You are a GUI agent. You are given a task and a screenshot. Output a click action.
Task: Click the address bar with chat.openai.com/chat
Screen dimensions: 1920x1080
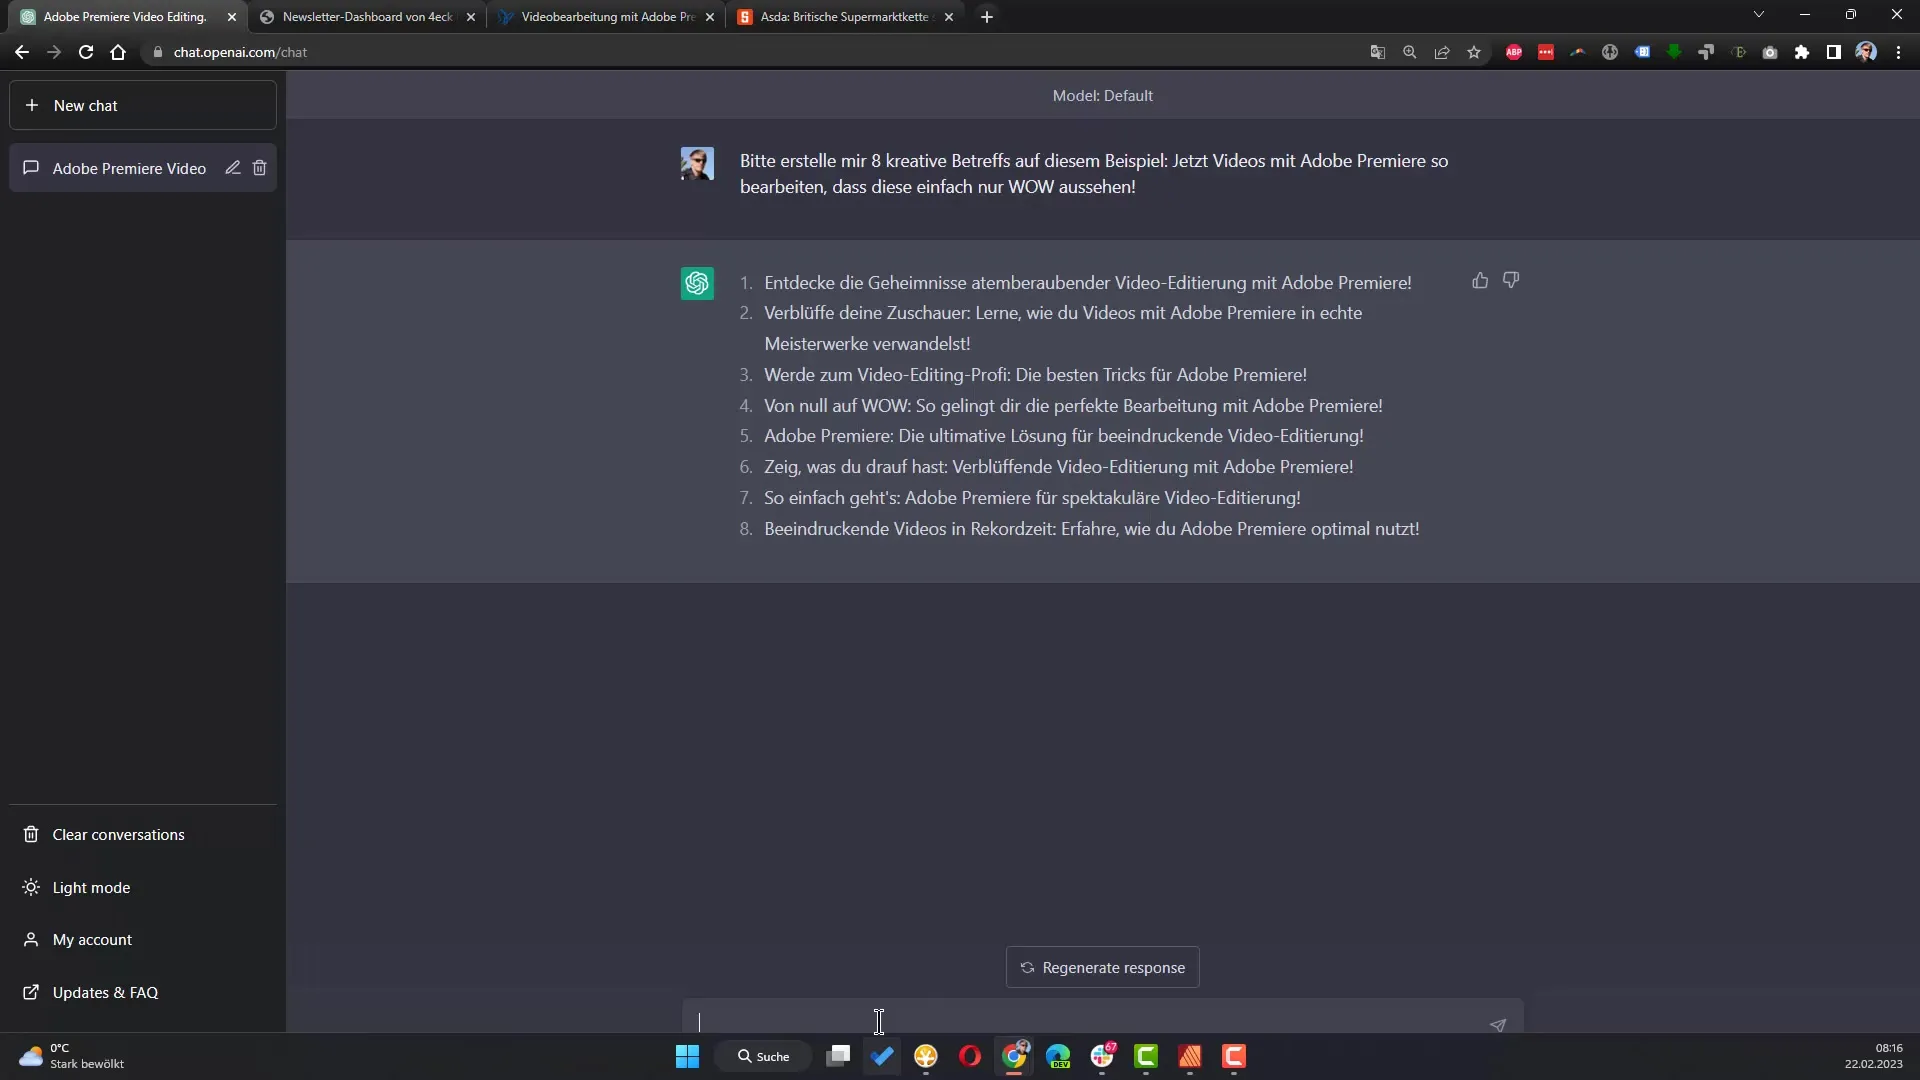pyautogui.click(x=760, y=52)
